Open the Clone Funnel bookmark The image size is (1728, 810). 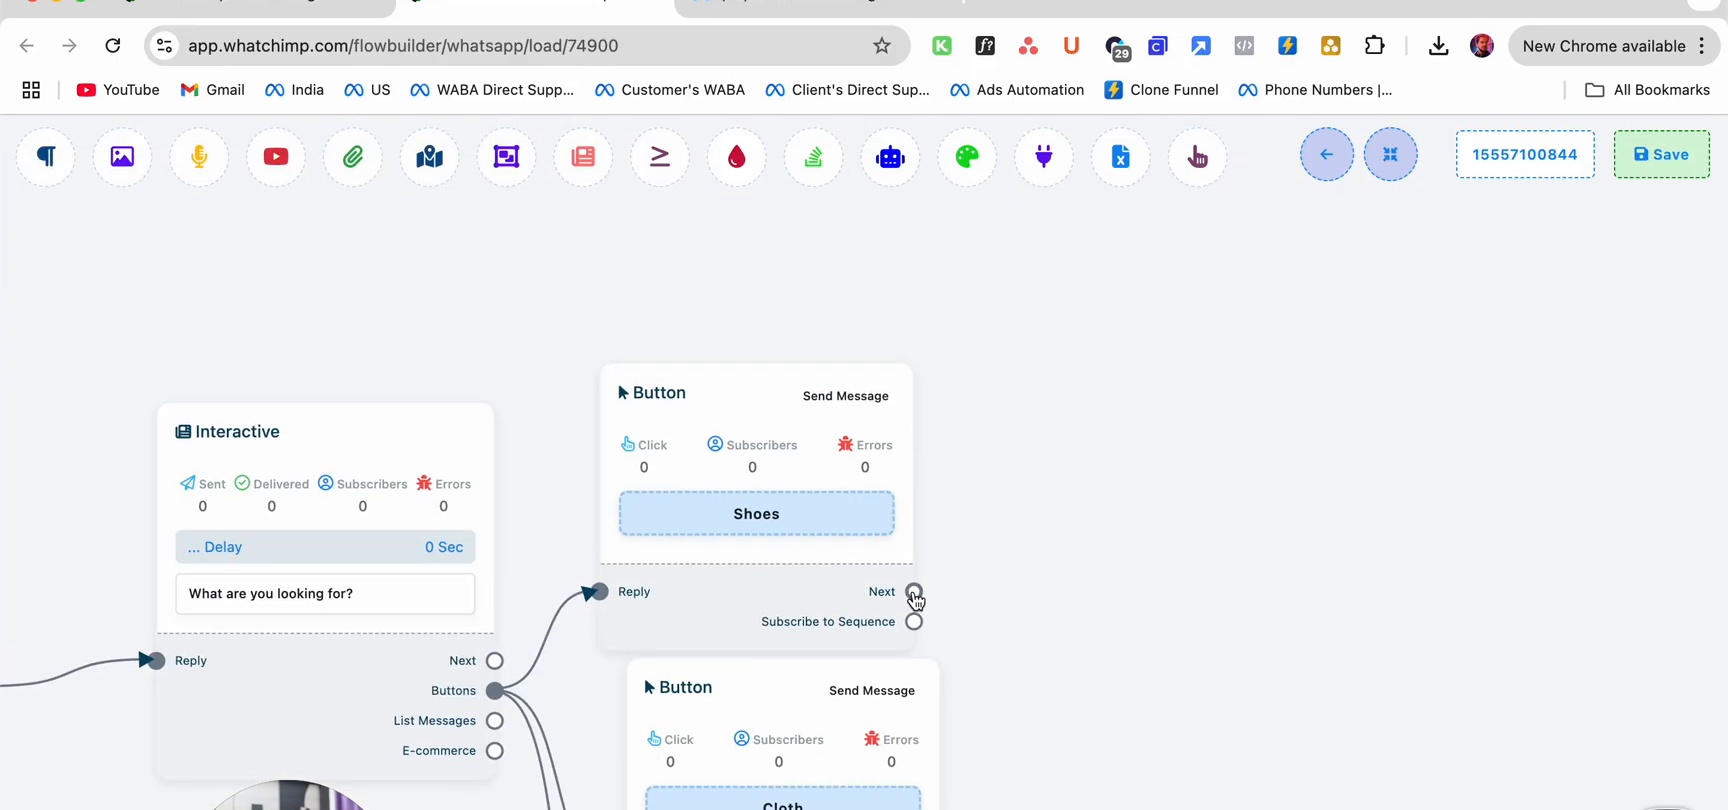coord(1161,90)
